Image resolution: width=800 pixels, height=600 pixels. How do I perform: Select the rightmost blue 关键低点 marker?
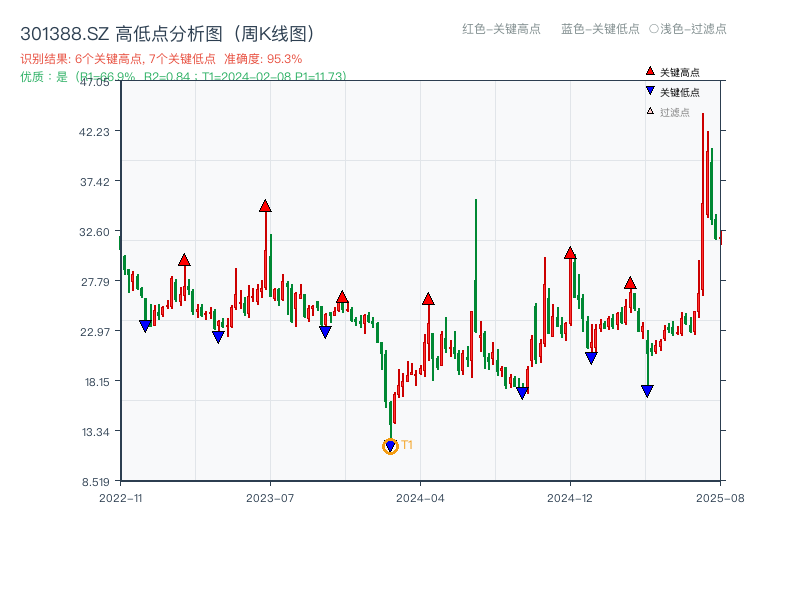click(x=647, y=390)
